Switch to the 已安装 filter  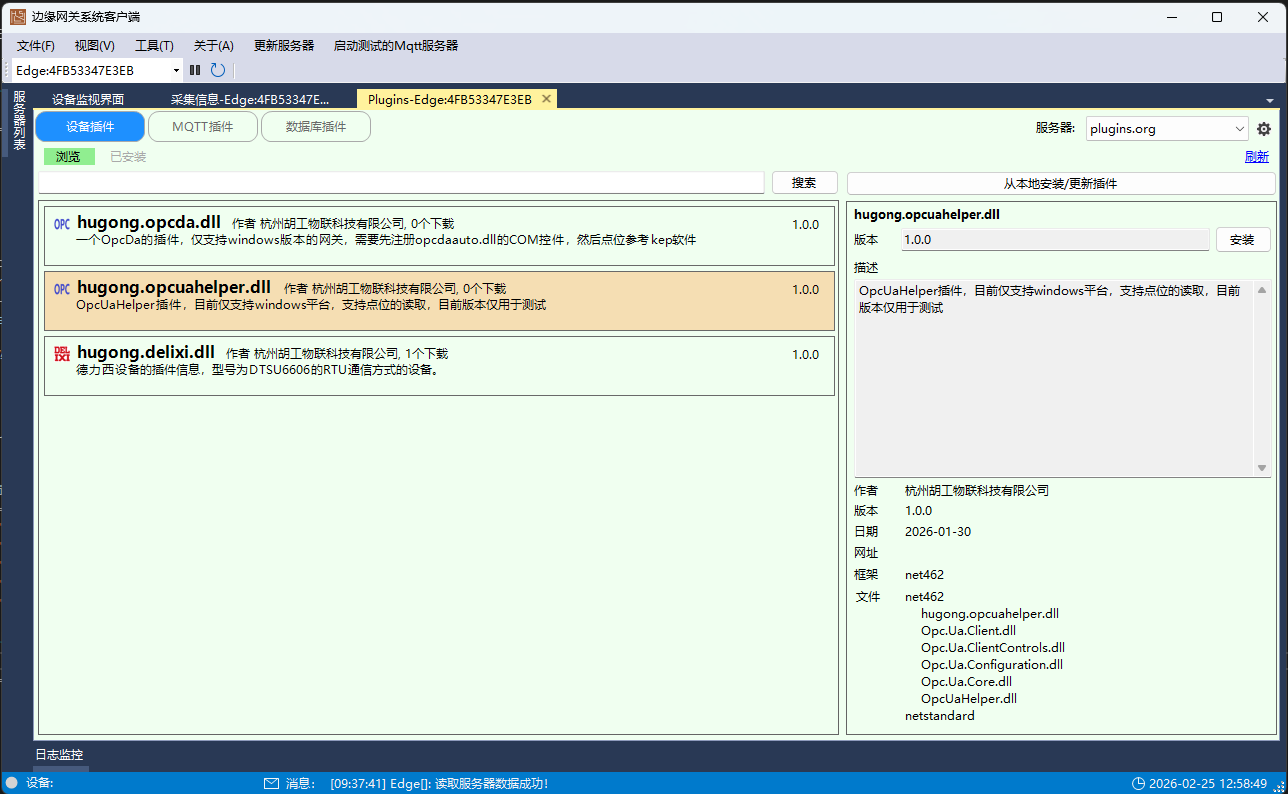point(128,157)
